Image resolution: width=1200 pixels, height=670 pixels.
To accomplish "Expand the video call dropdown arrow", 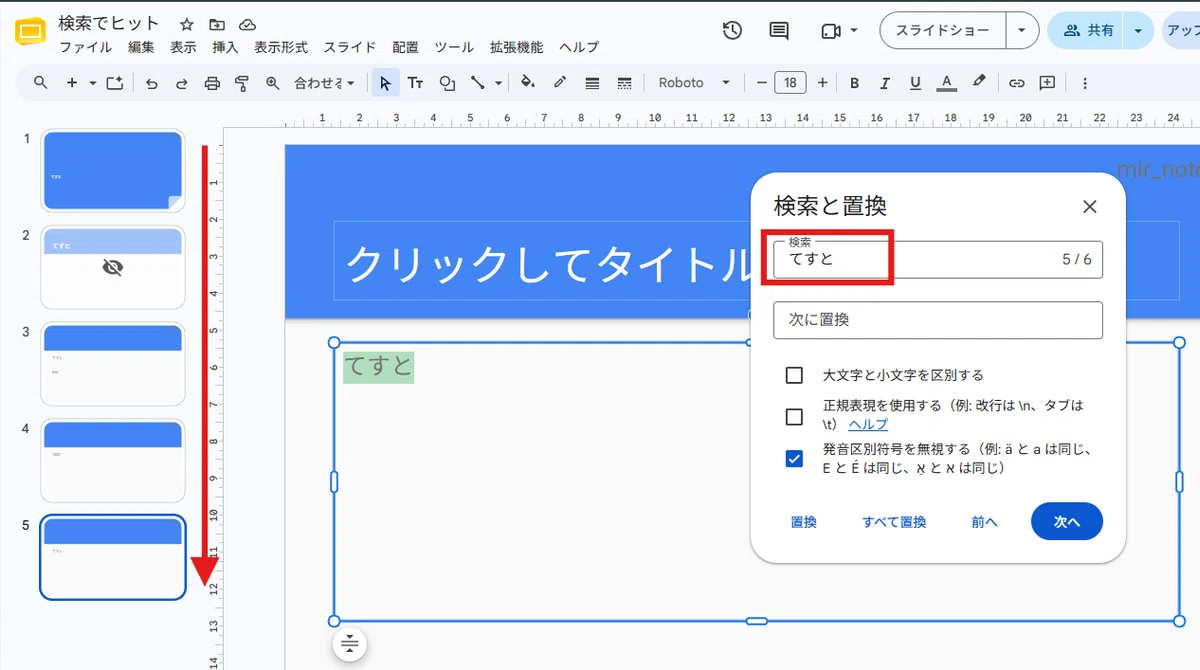I will 854,30.
